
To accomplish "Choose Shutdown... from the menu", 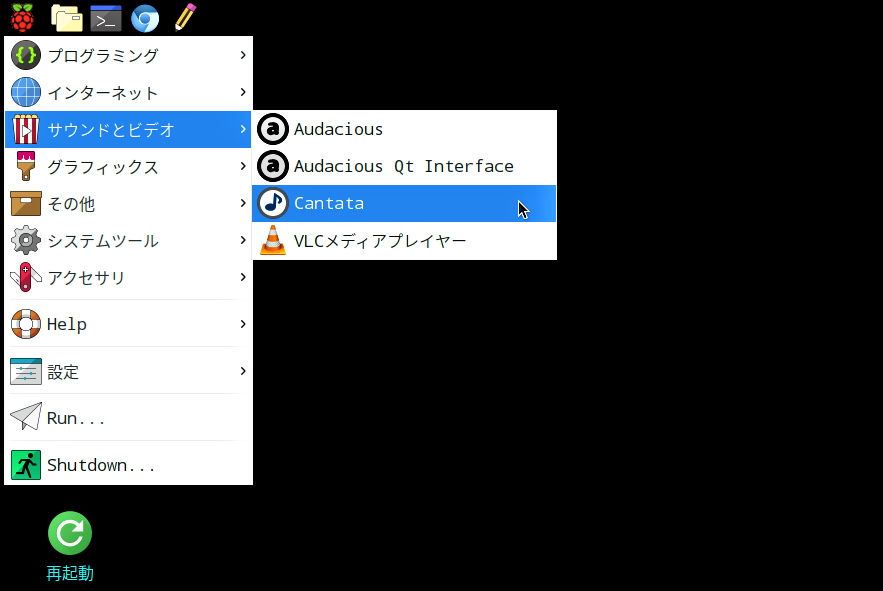I will (x=128, y=465).
